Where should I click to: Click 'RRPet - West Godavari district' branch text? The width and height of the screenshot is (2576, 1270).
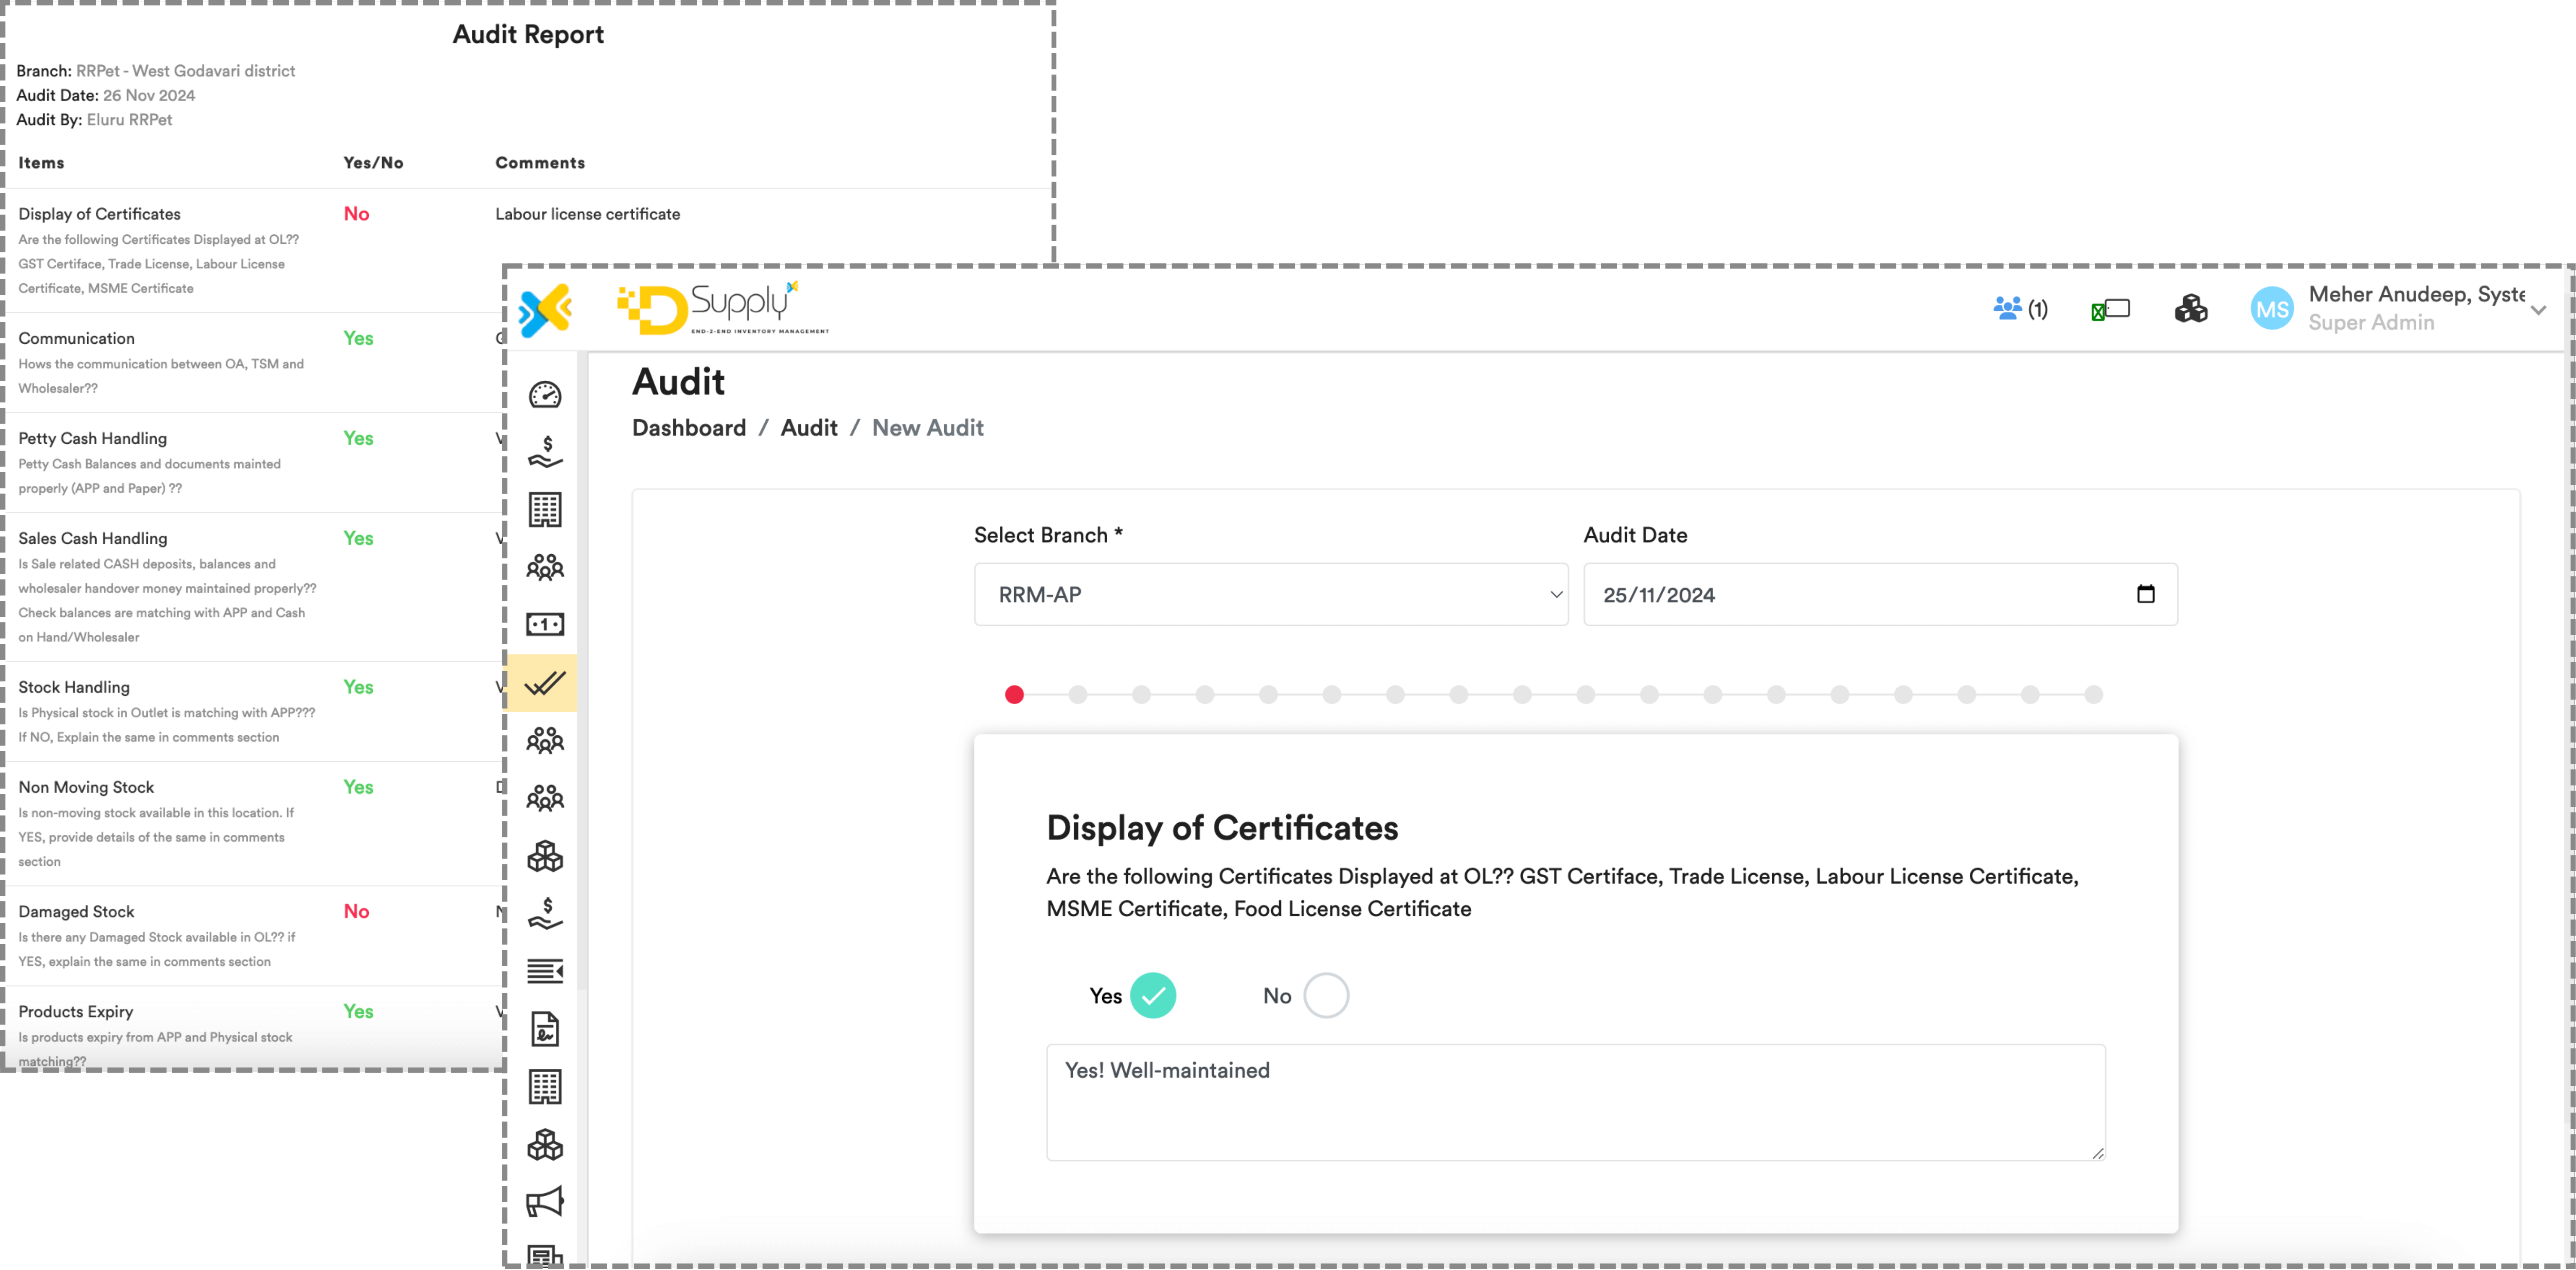pos(185,71)
